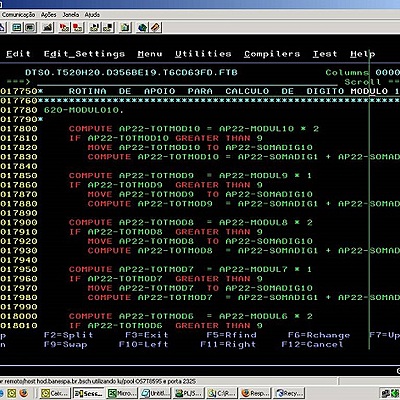Click the orange pencil toolbar icon
The height and width of the screenshot is (400, 400).
pos(156,27)
